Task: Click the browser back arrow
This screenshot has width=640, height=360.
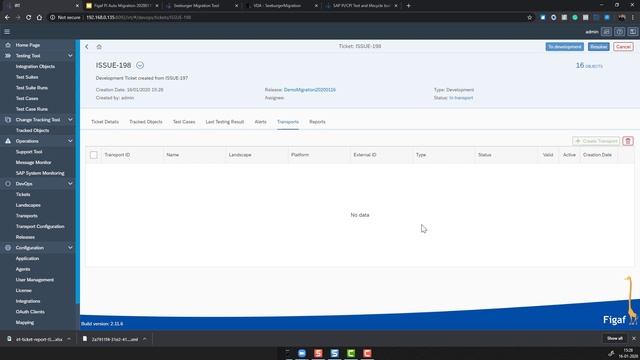Action: pyautogui.click(x=7, y=18)
